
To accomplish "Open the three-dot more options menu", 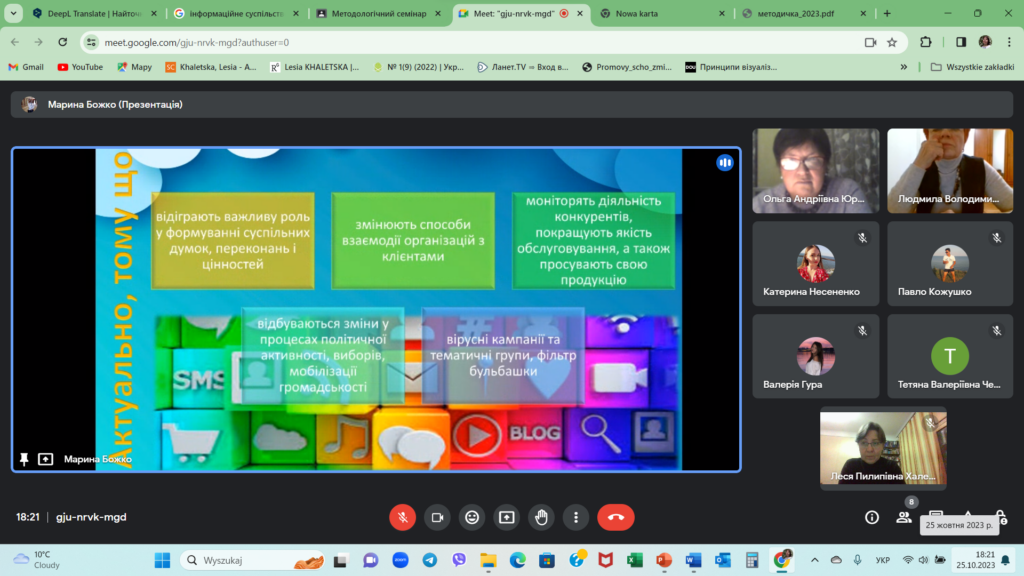I will point(576,517).
